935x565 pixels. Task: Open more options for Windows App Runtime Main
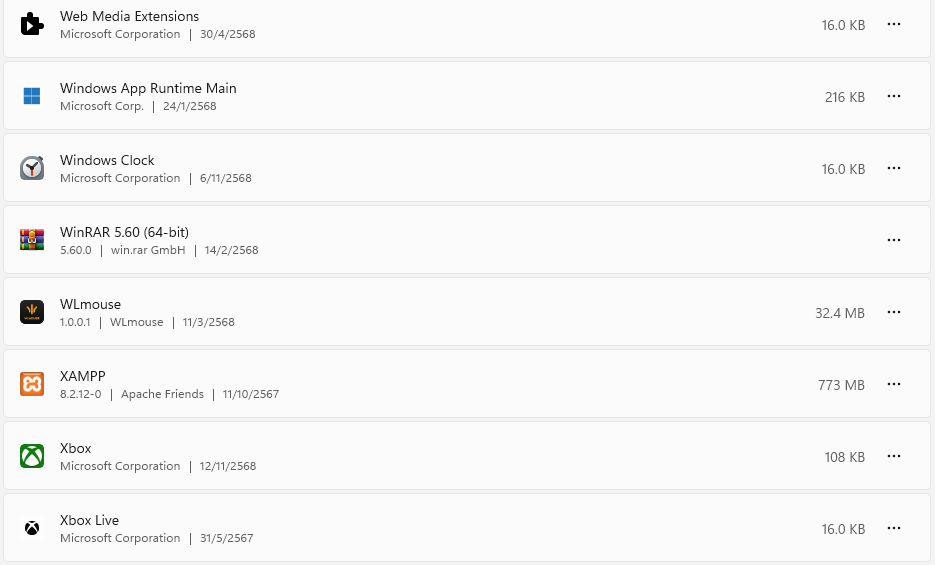tap(894, 96)
